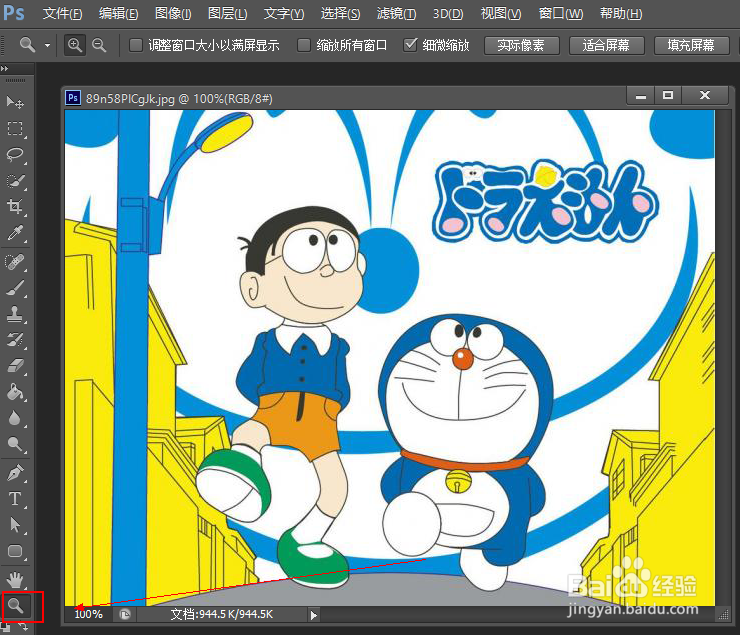Select the Crop tool
Screen dimensions: 740x635
tap(15, 207)
